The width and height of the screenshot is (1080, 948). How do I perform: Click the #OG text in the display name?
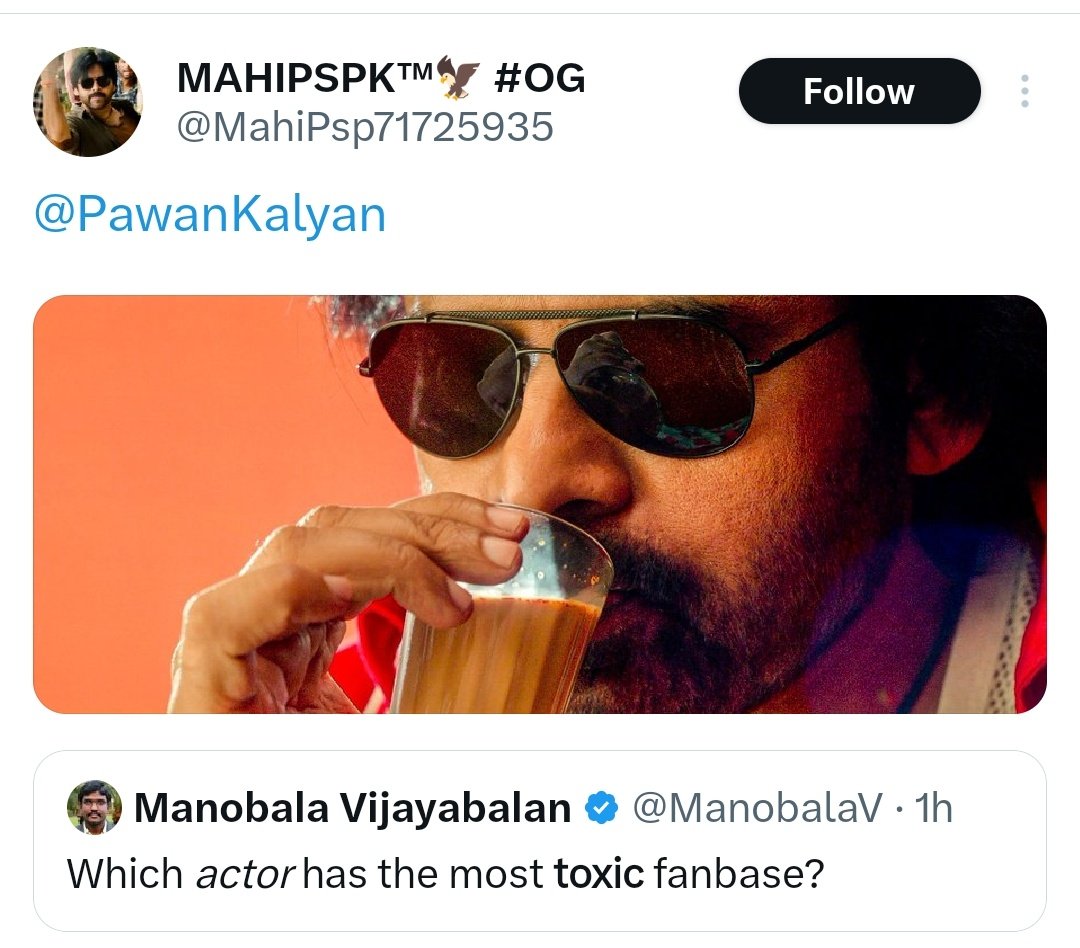coord(539,77)
